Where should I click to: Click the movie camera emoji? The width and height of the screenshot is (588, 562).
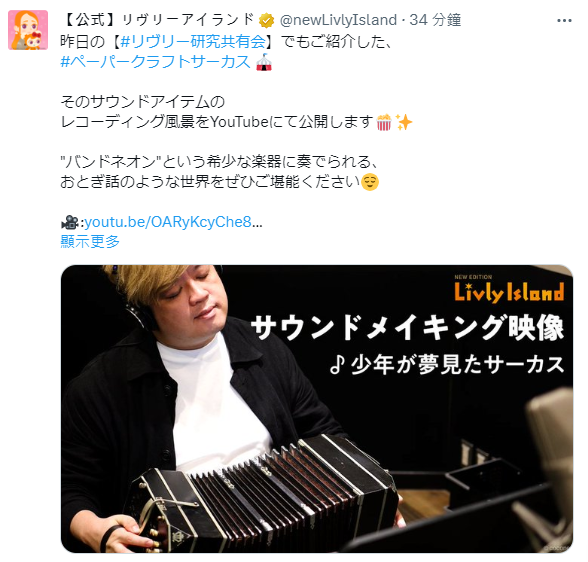tap(69, 222)
